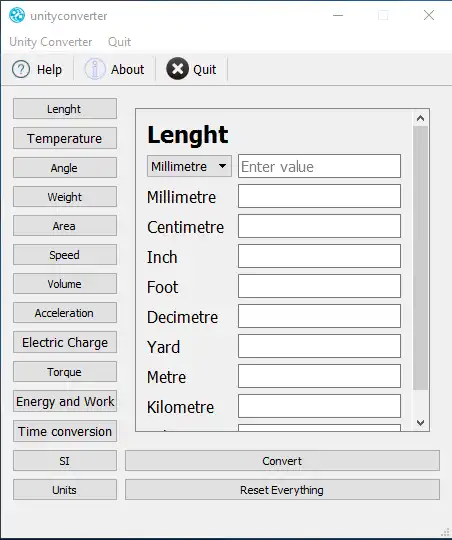The width and height of the screenshot is (452, 540).
Task: Click the Kilometre result field
Action: (319, 406)
